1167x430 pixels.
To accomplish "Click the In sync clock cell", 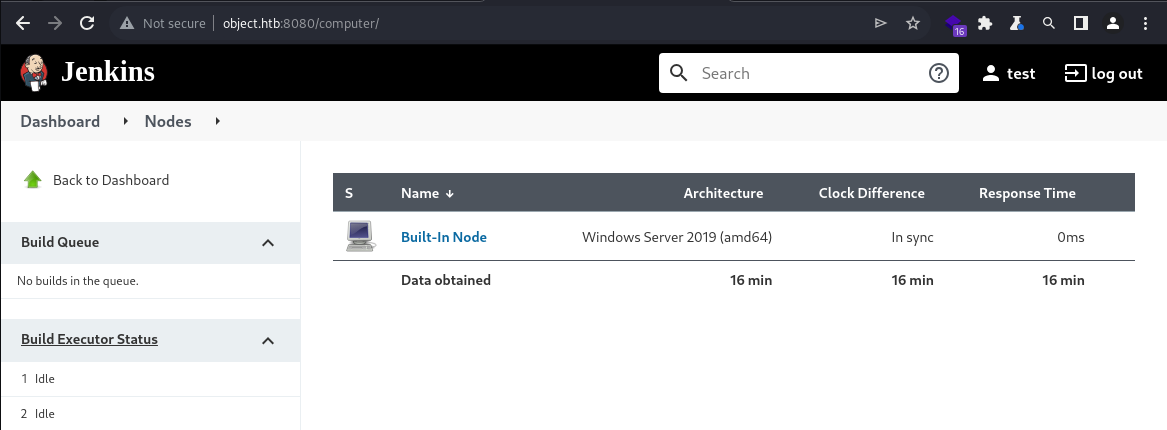I will (912, 237).
